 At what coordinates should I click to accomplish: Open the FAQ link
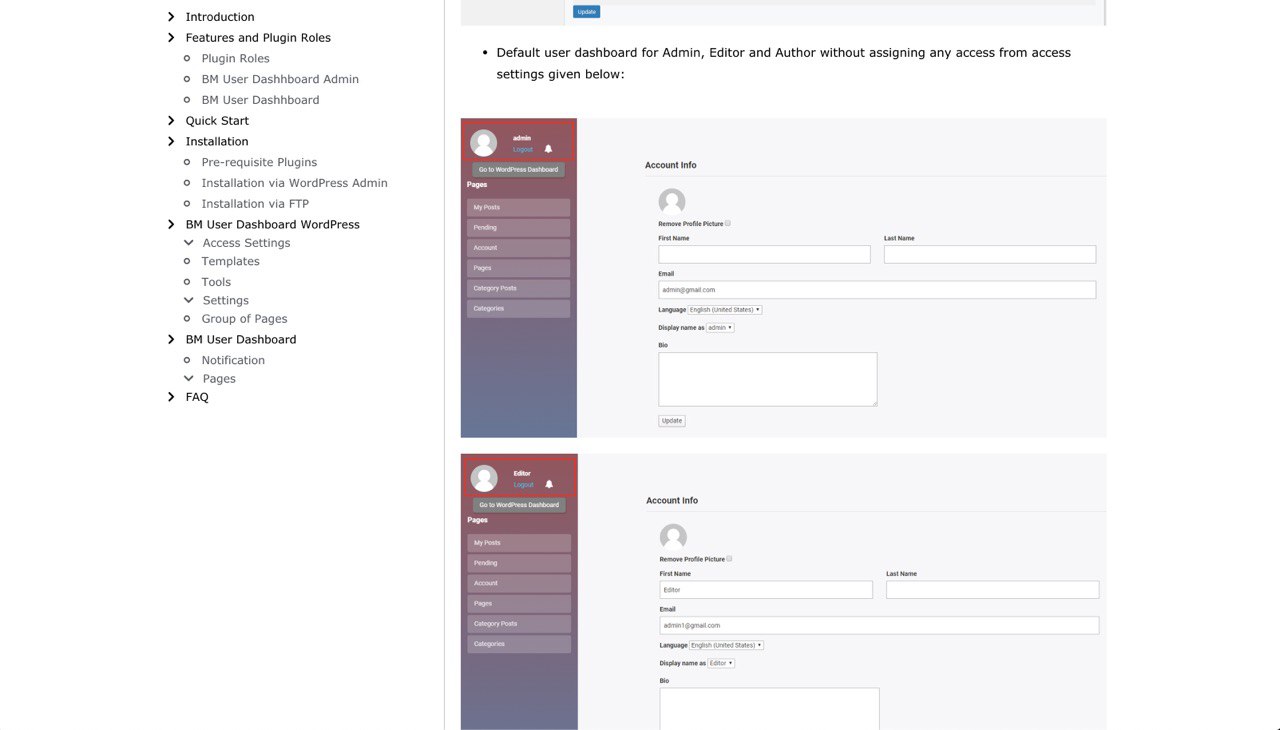[197, 397]
